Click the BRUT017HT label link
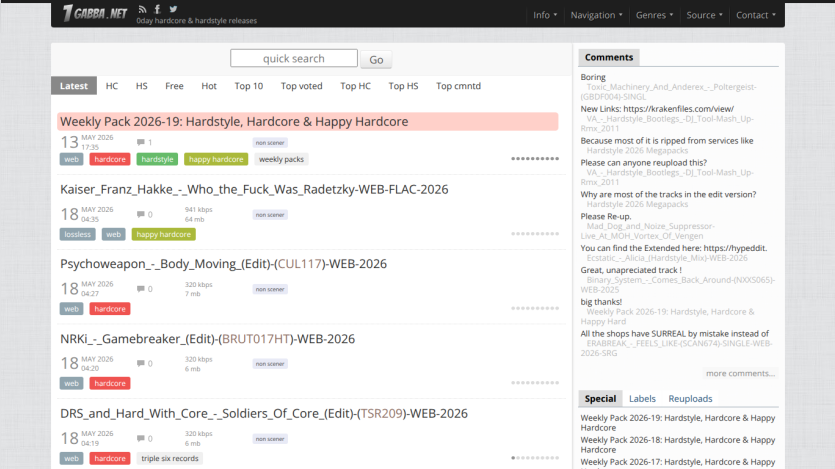The image size is (835, 469). [x=256, y=339]
